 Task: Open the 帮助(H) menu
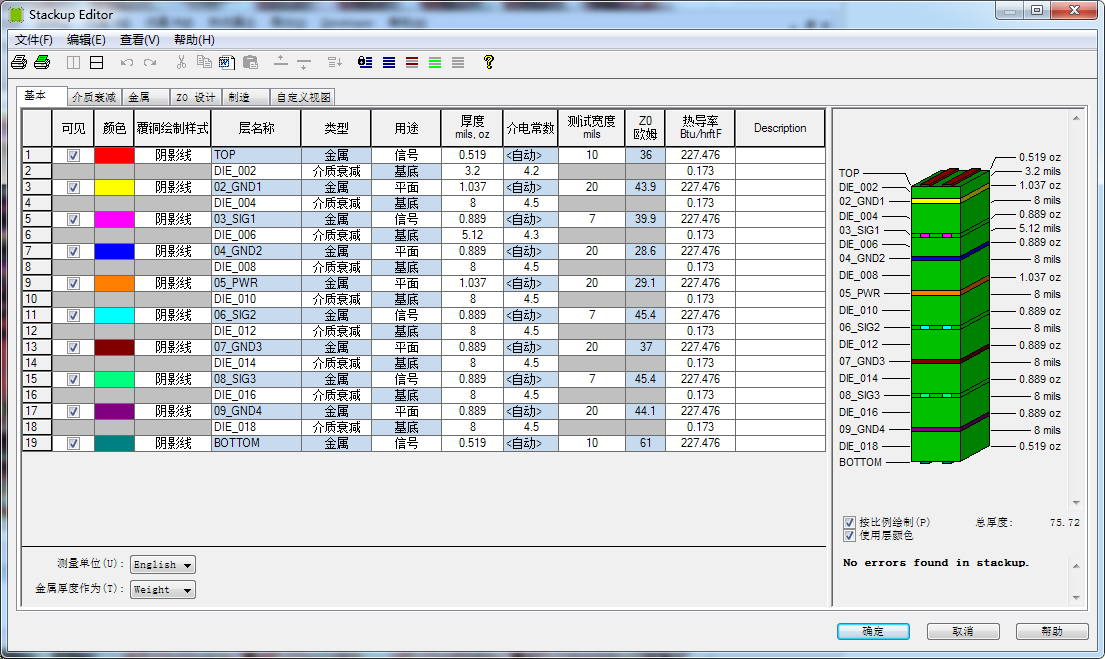pos(195,40)
